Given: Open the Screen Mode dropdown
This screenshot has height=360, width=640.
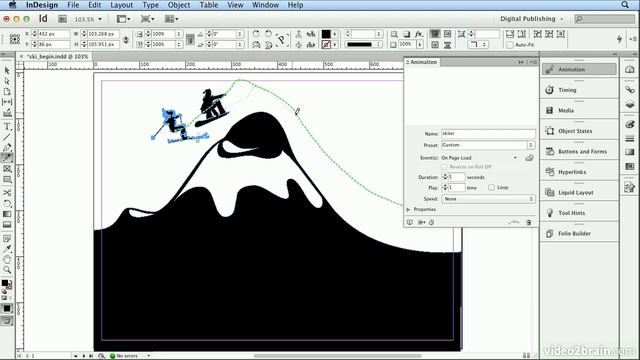Looking at the screenshot, I should coord(147,19).
